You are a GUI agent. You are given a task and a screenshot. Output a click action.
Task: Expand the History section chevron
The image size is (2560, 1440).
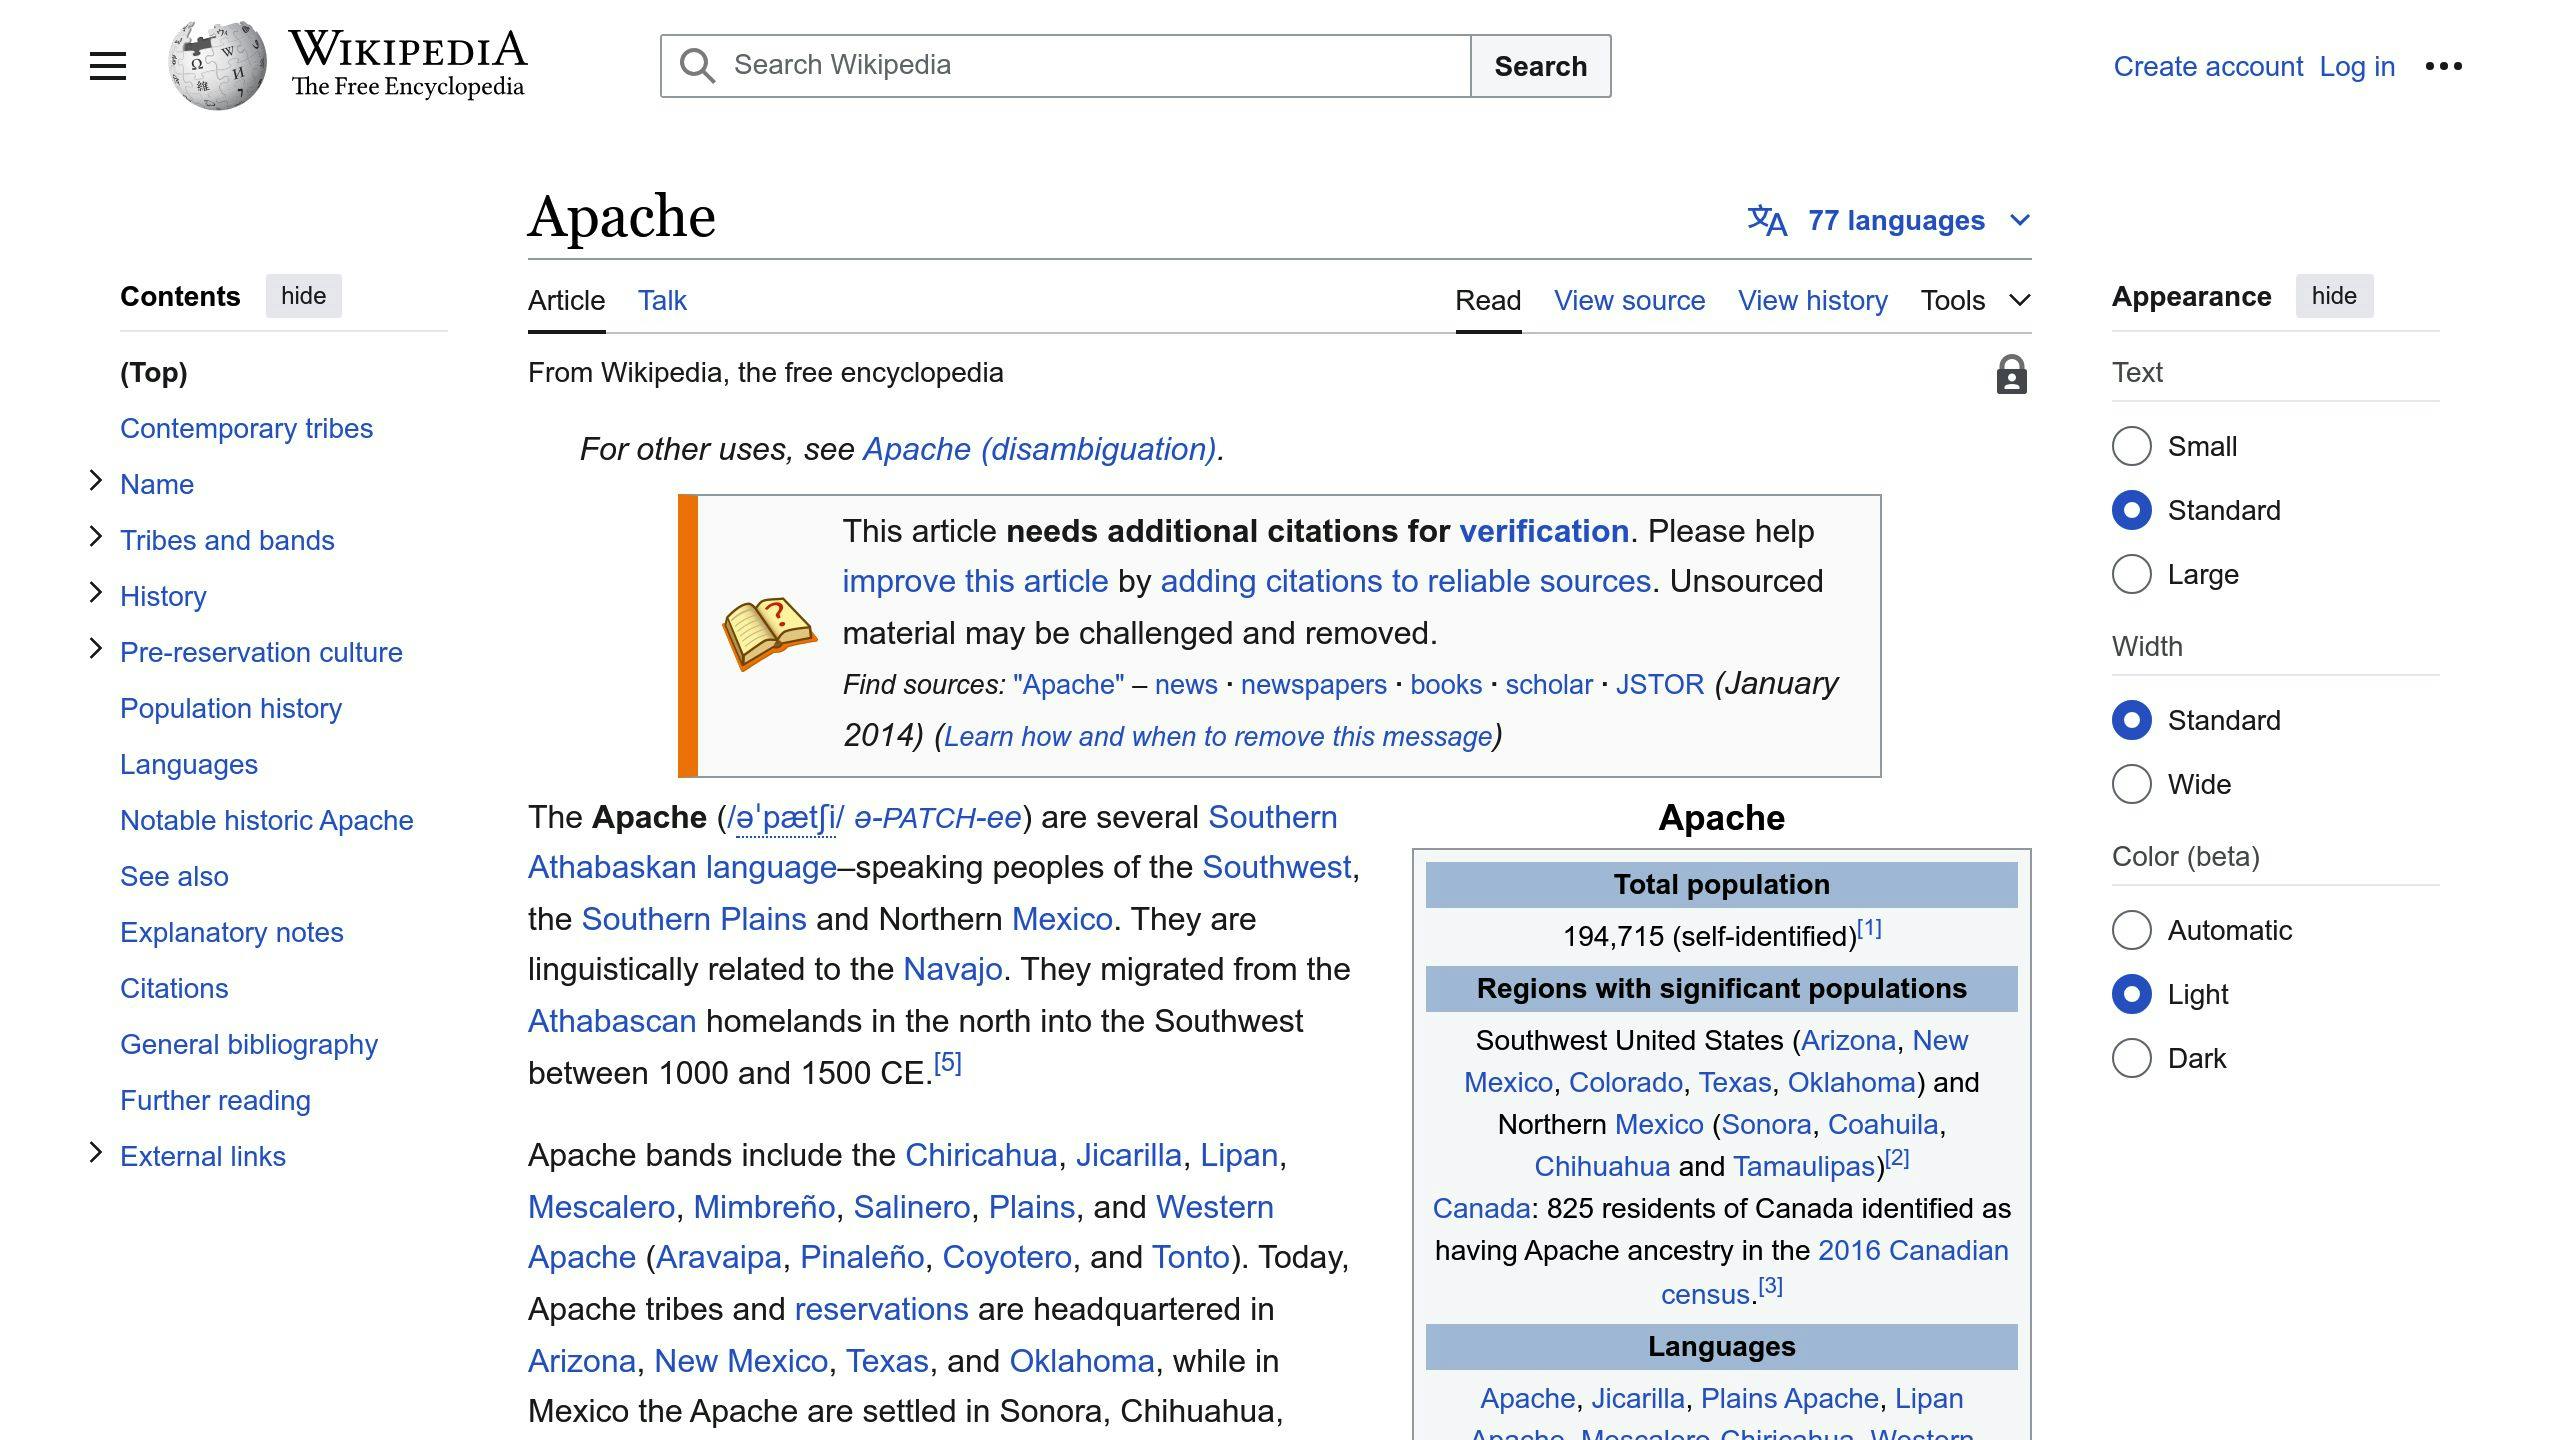(x=96, y=593)
